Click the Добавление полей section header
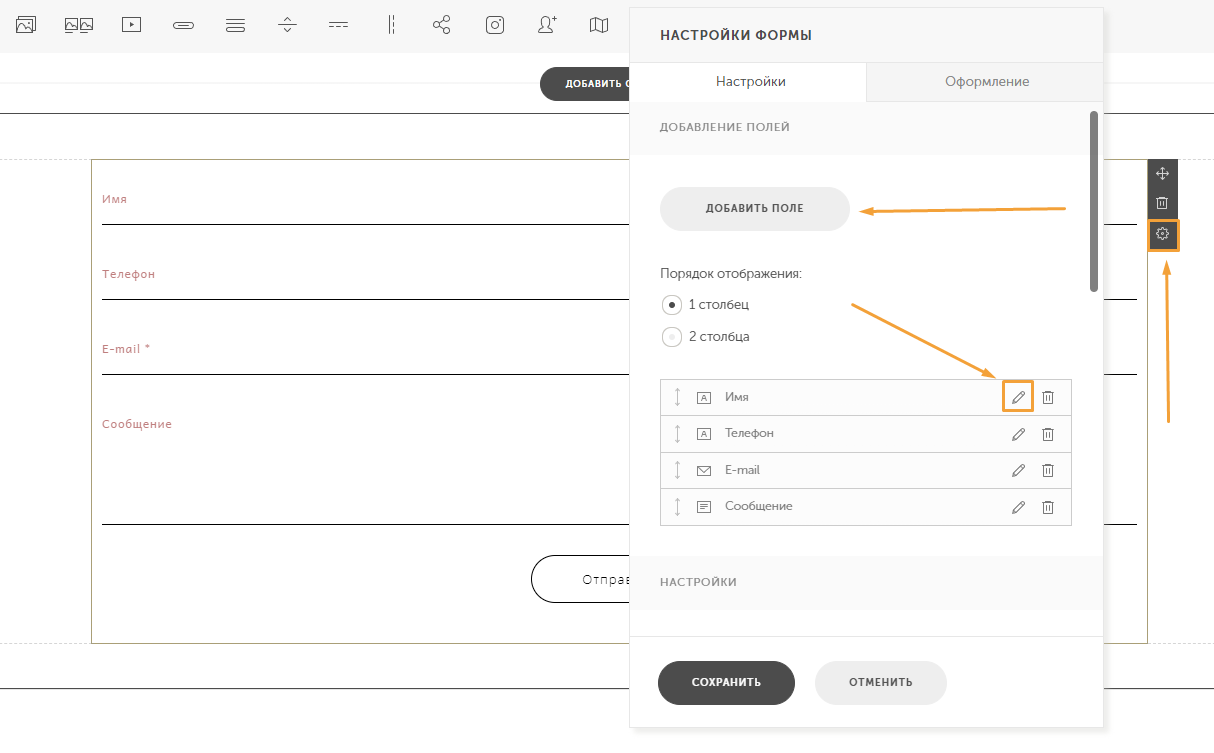The image size is (1214, 753). [x=725, y=128]
